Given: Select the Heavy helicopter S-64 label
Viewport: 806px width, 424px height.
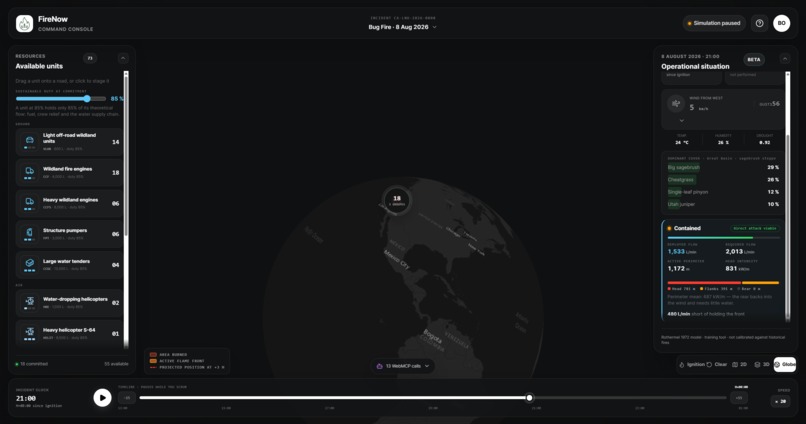Looking at the screenshot, I should (x=69, y=330).
